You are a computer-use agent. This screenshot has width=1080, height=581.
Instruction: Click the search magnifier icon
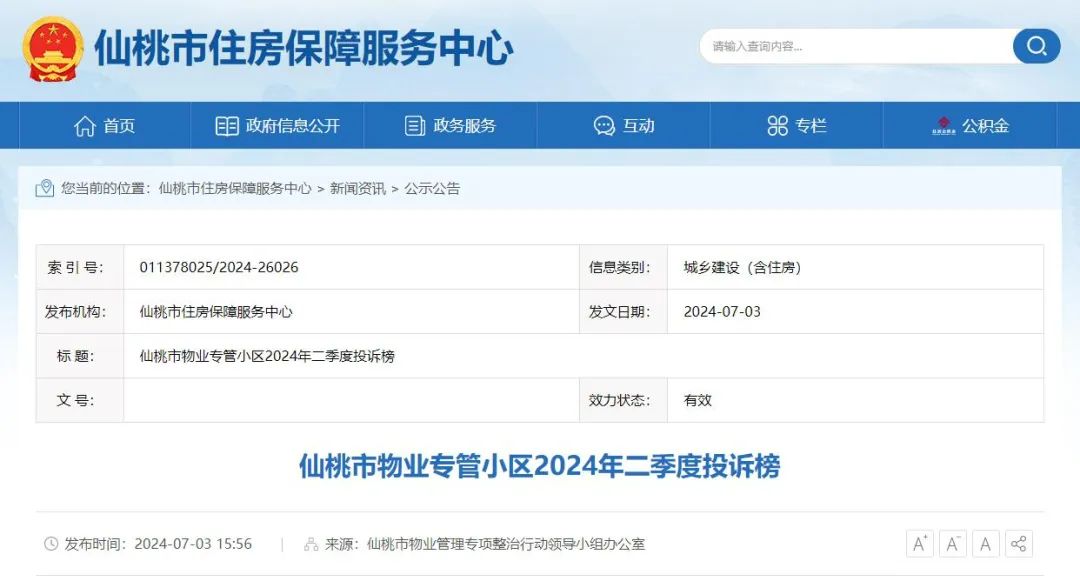1036,46
